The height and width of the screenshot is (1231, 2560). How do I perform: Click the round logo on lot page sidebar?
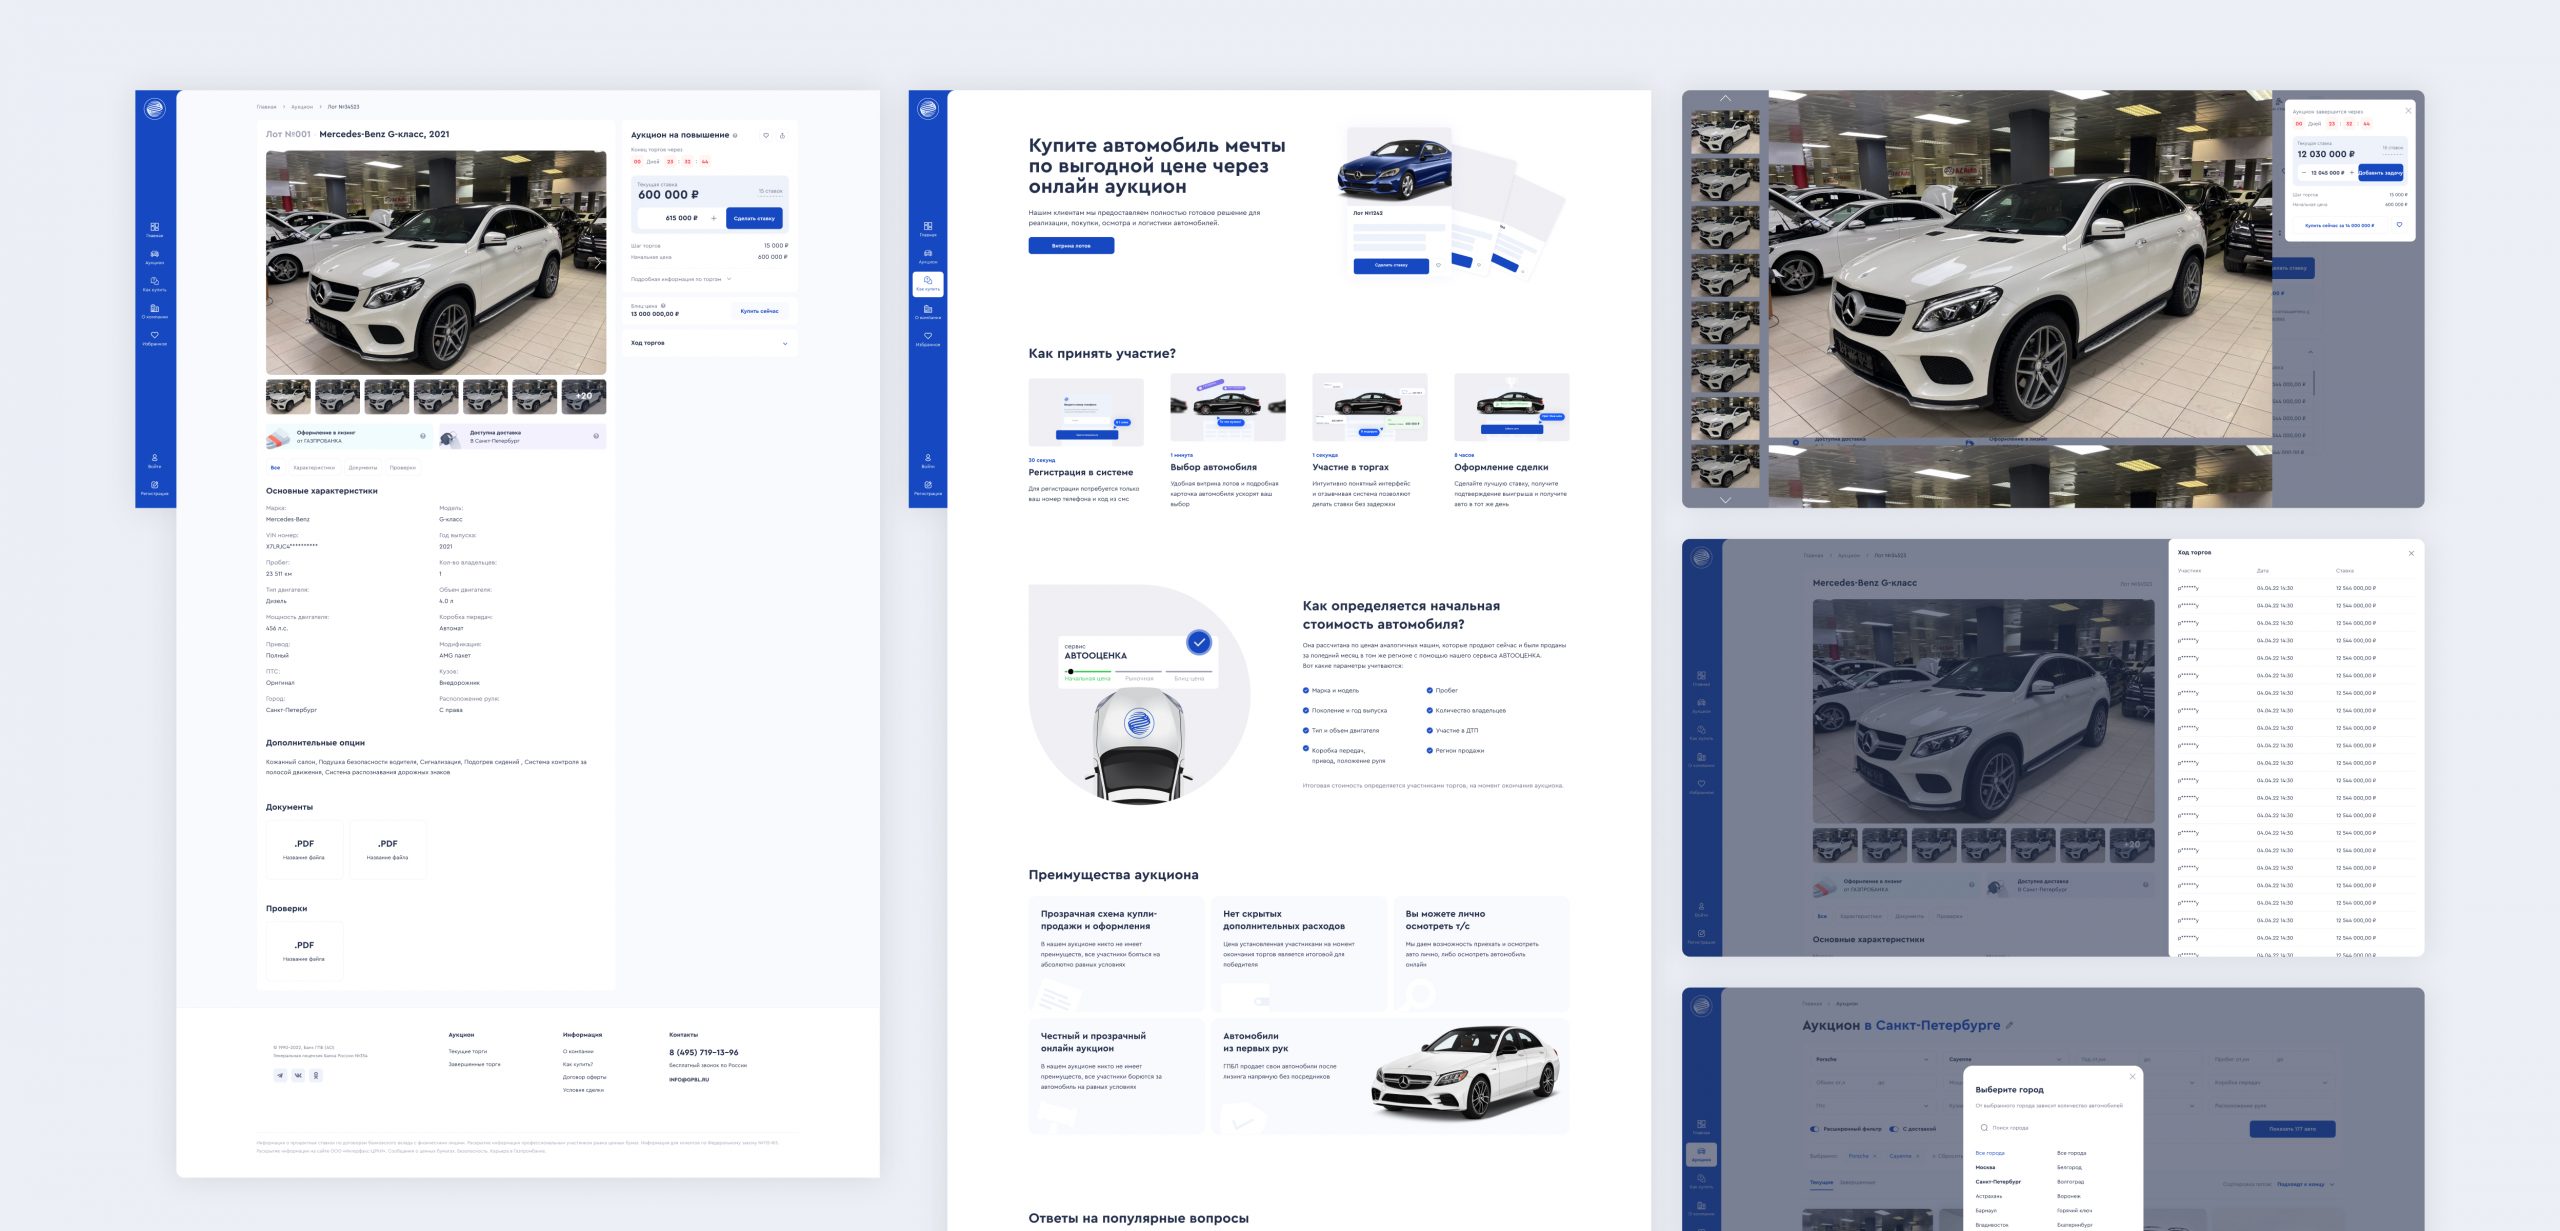[155, 109]
